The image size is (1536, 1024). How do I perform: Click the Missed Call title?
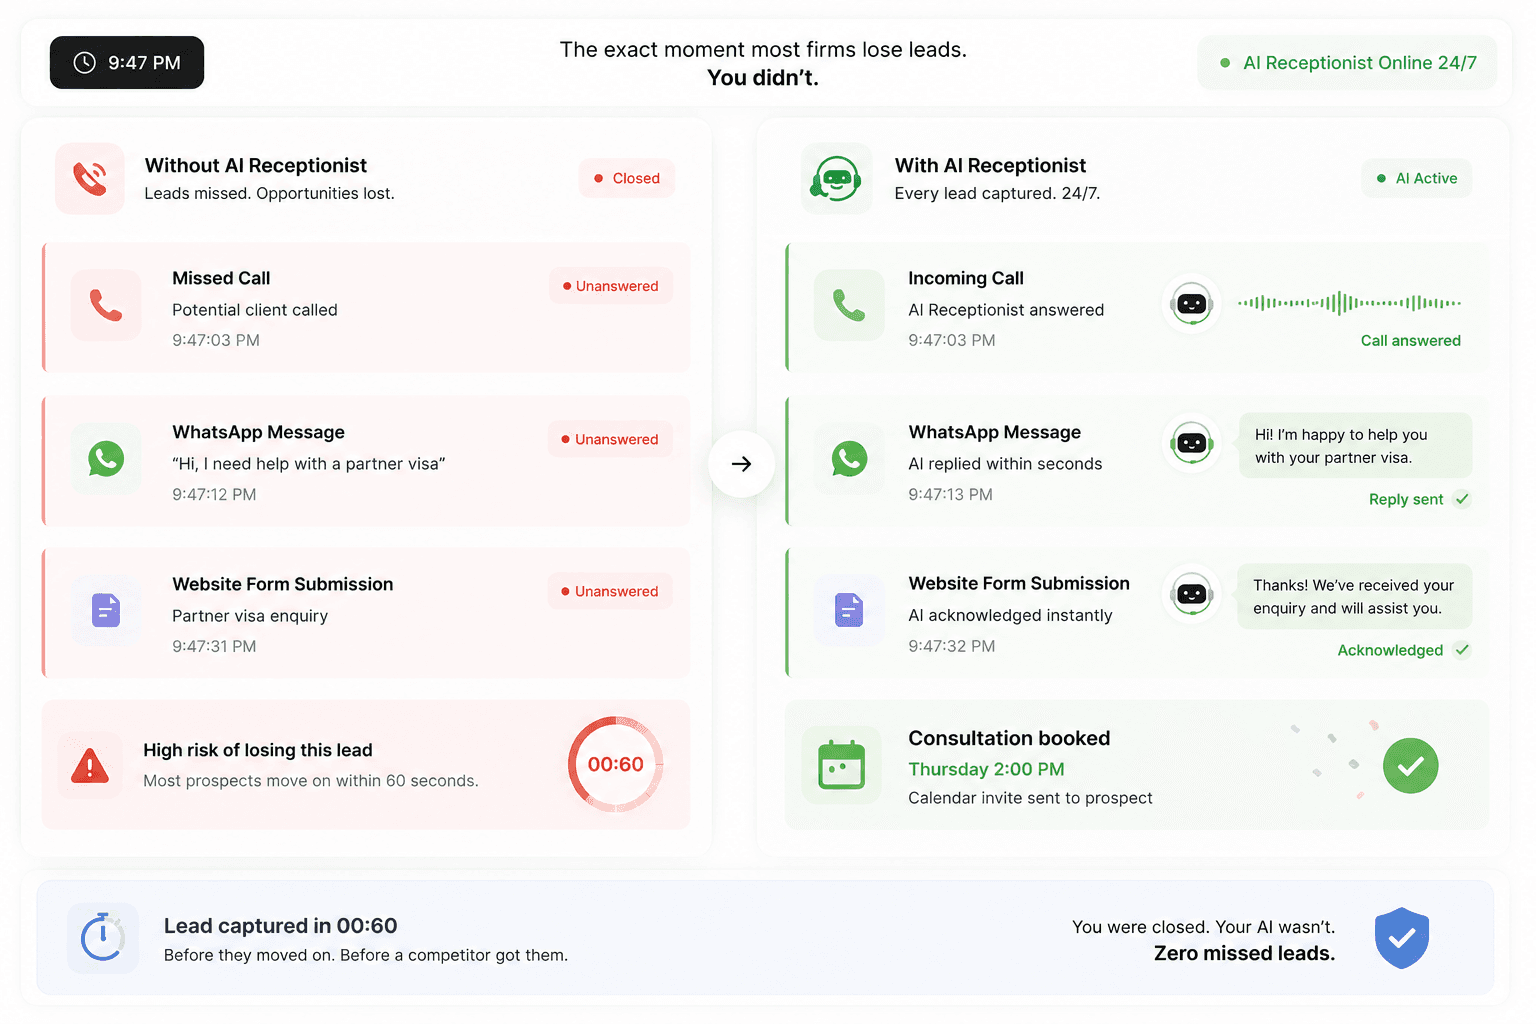click(x=221, y=278)
